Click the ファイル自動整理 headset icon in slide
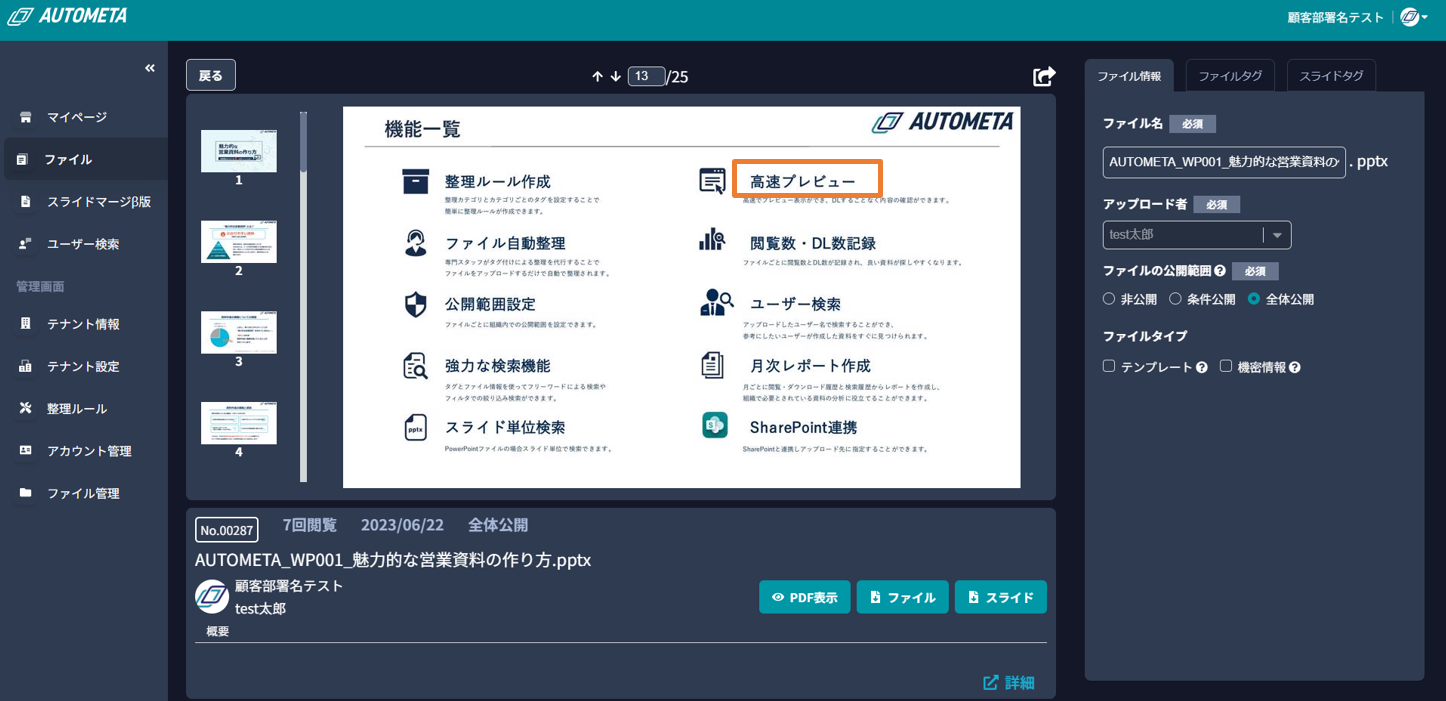Screen dimensions: 1446x701 416,243
